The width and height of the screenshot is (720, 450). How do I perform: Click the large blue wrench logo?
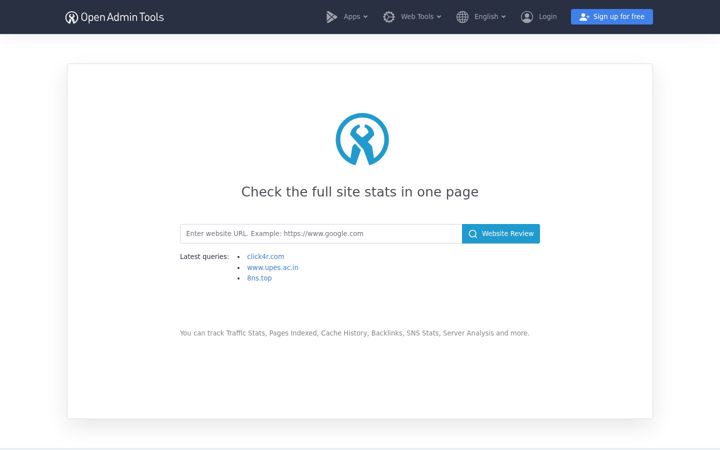(362, 139)
